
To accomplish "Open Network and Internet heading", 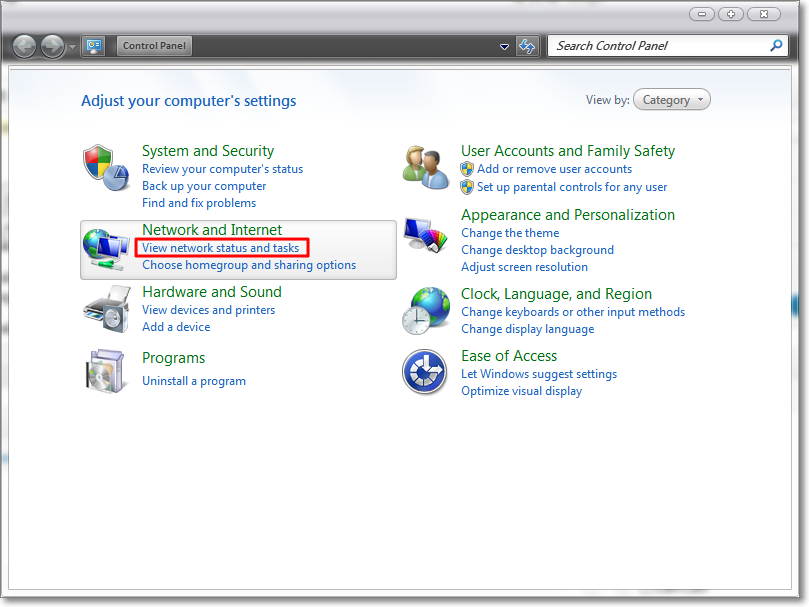I will [212, 229].
